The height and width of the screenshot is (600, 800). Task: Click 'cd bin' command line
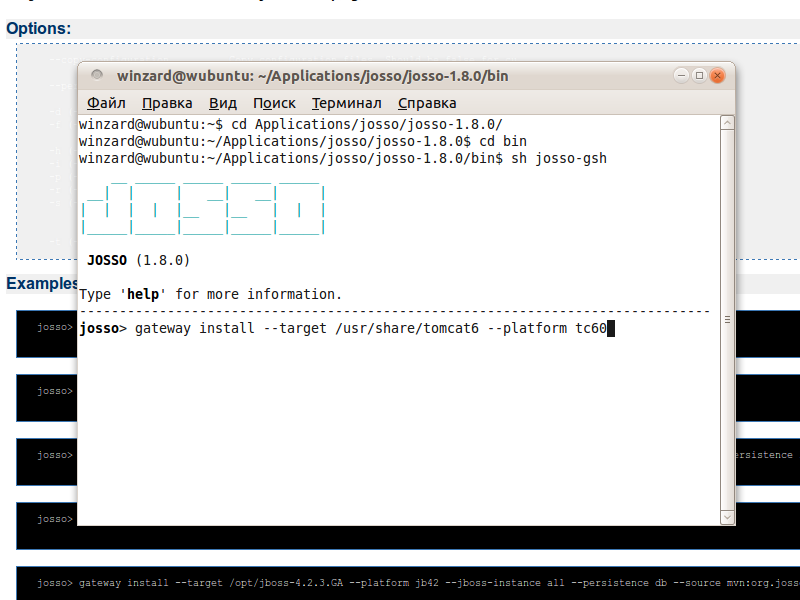coord(303,141)
